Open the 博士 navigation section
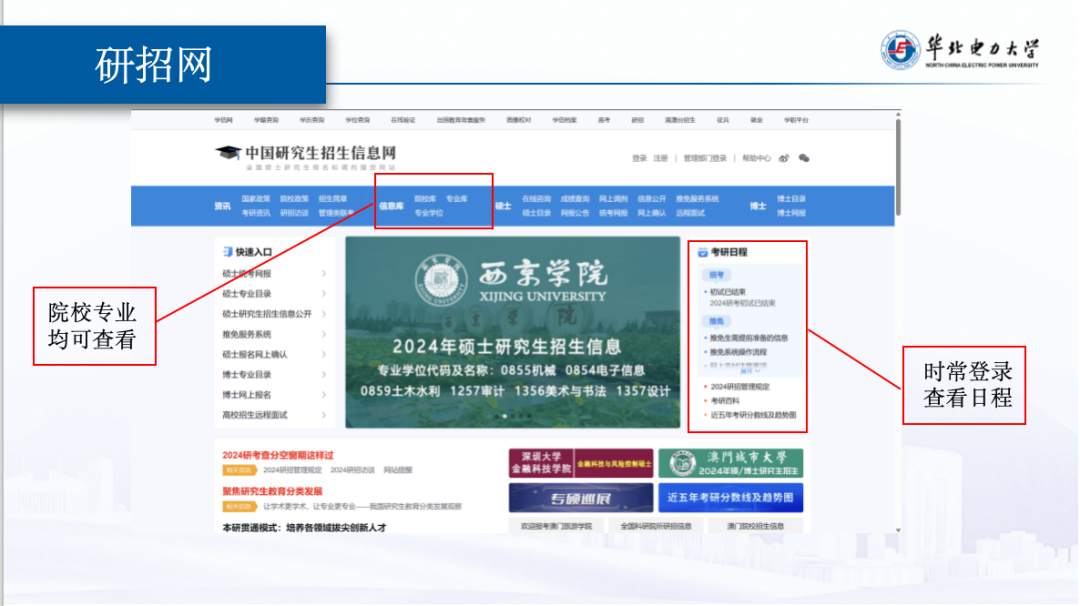 (x=758, y=206)
